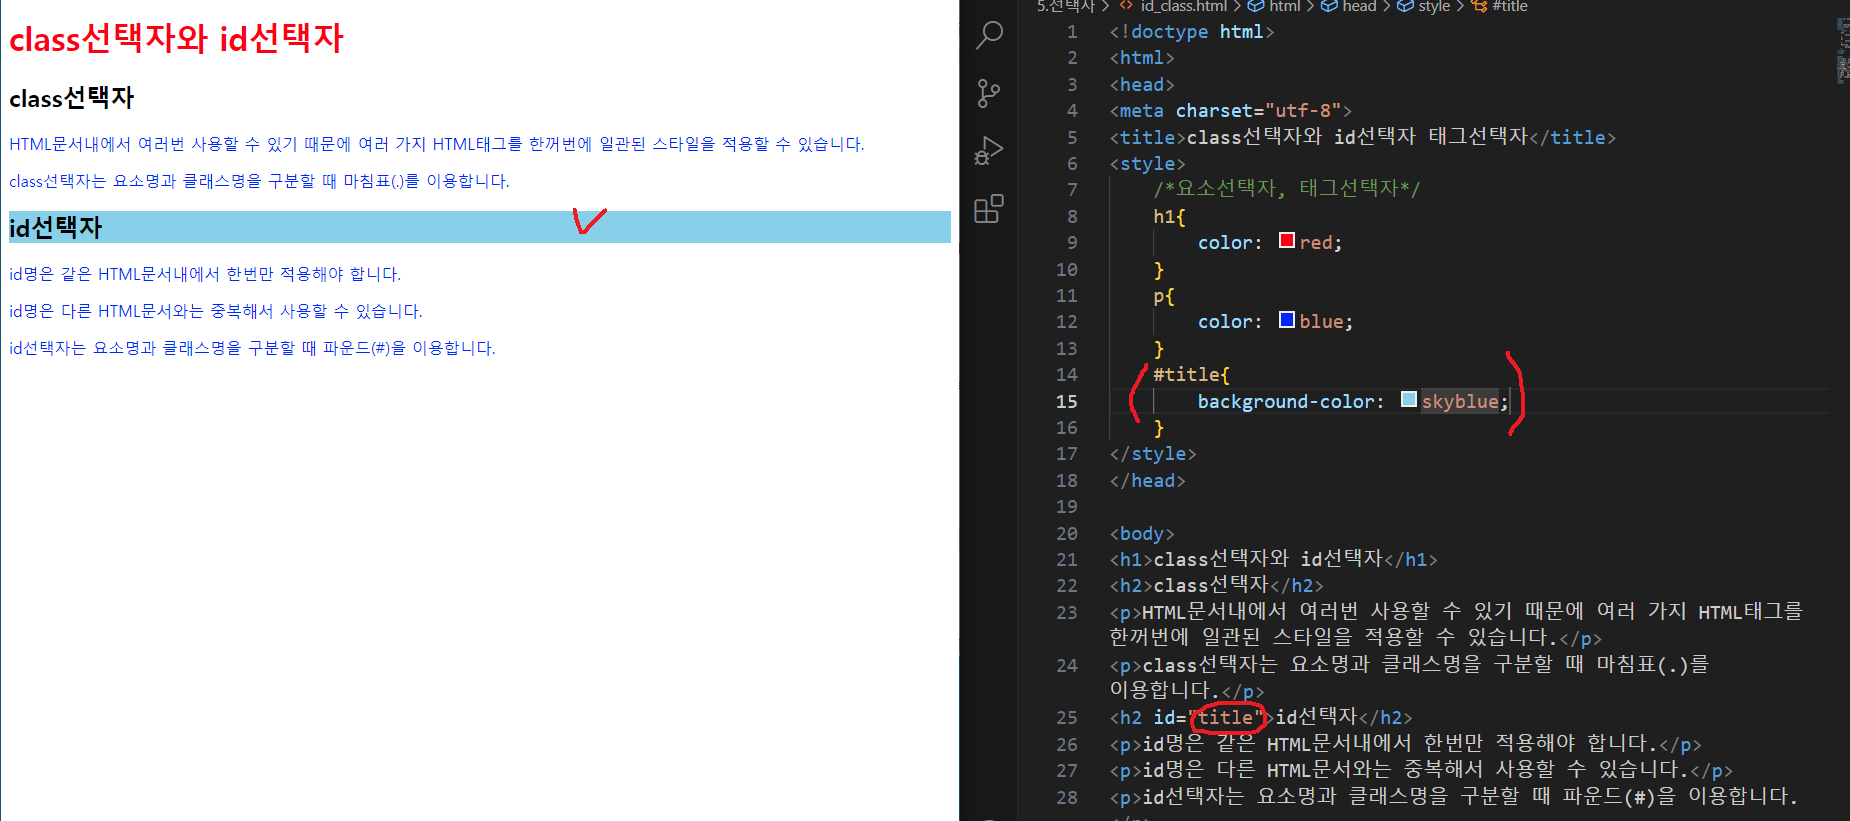Click the red page heading class선택자와 id선택자

click(177, 39)
